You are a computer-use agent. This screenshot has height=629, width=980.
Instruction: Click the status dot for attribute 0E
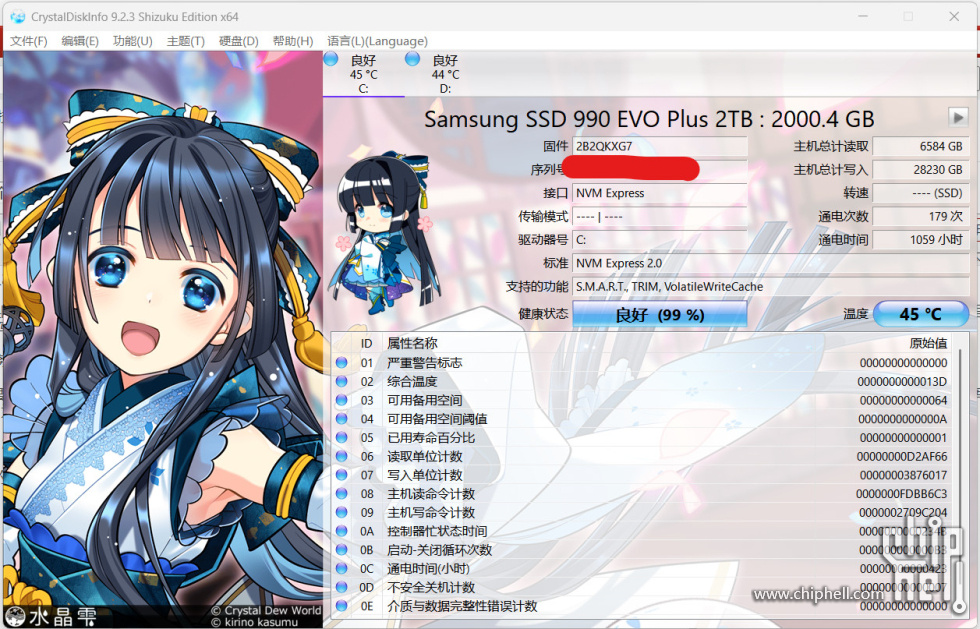pyautogui.click(x=341, y=606)
